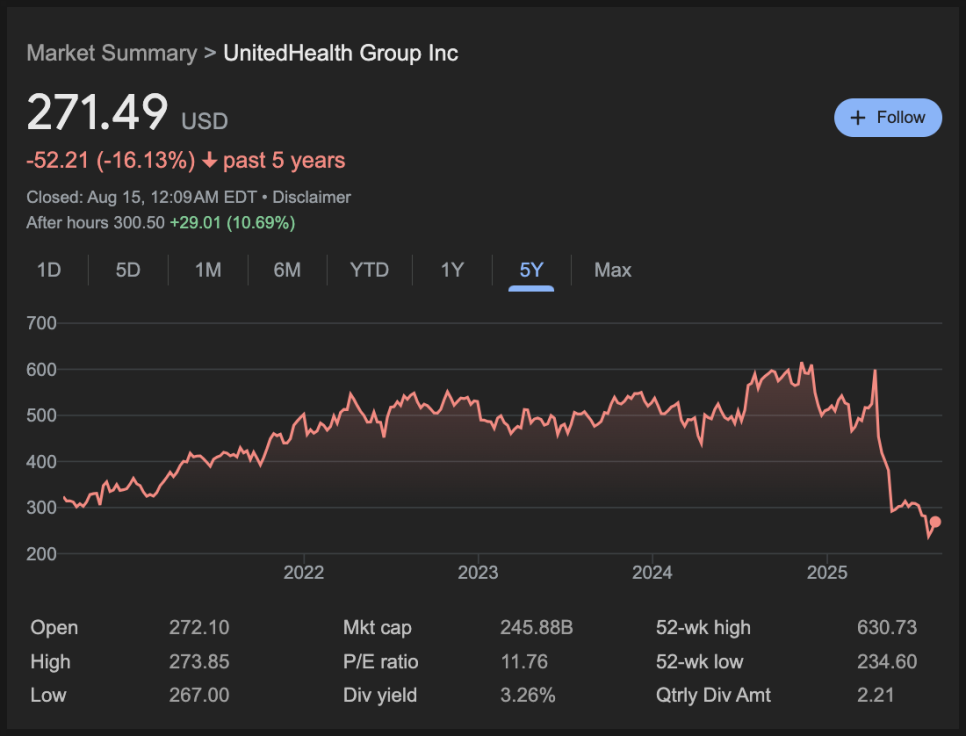Screen dimensions: 966x736
Task: Click the 200 y-axis label
Action: 41,554
